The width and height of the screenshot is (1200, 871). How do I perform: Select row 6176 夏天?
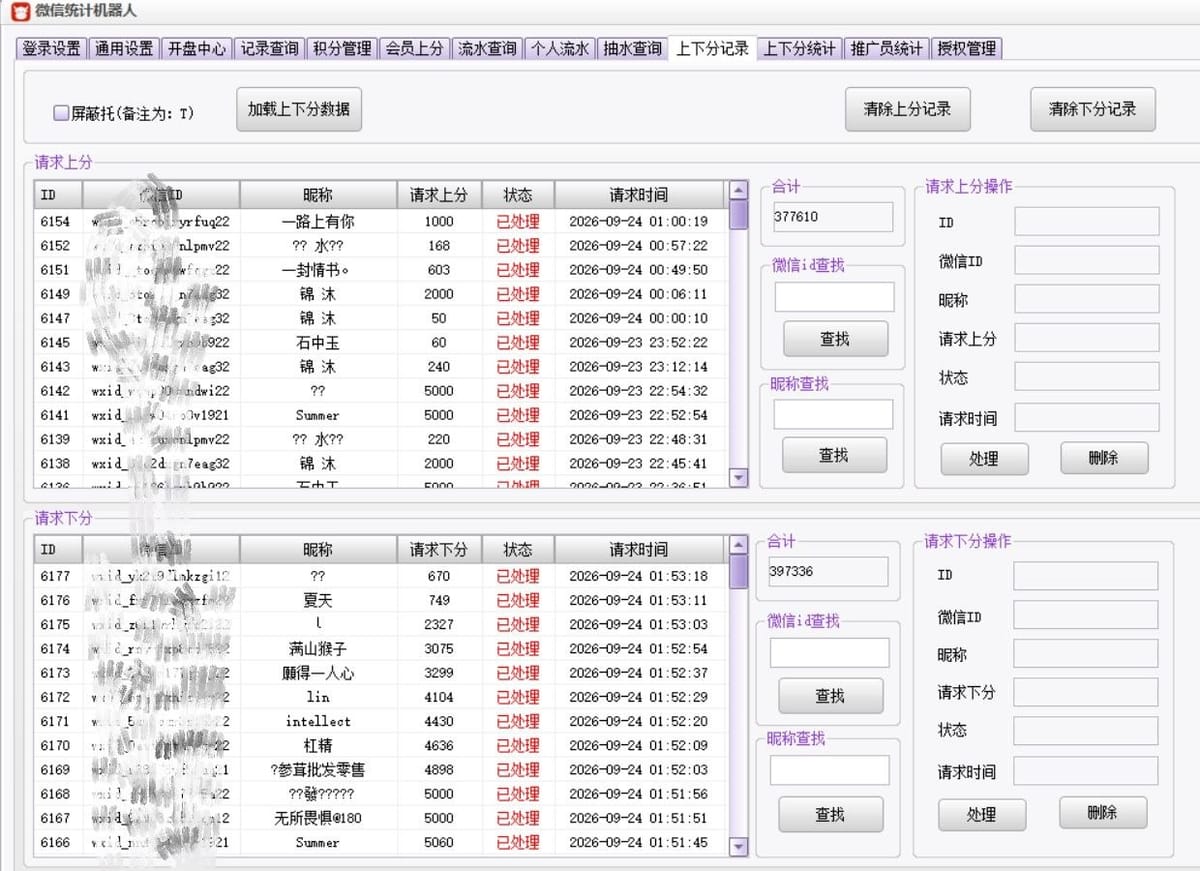380,601
